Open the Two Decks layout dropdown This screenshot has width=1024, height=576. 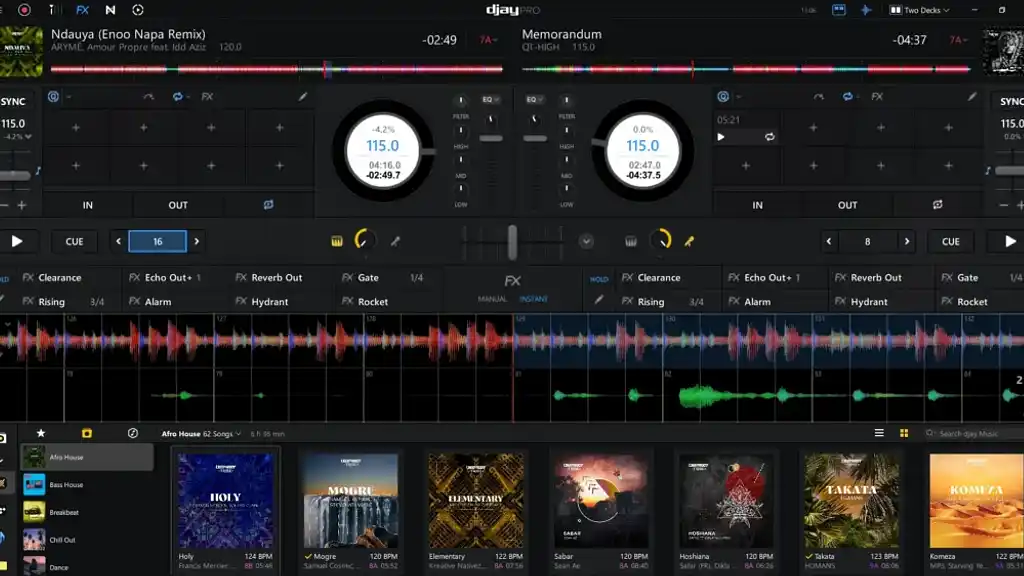(920, 10)
